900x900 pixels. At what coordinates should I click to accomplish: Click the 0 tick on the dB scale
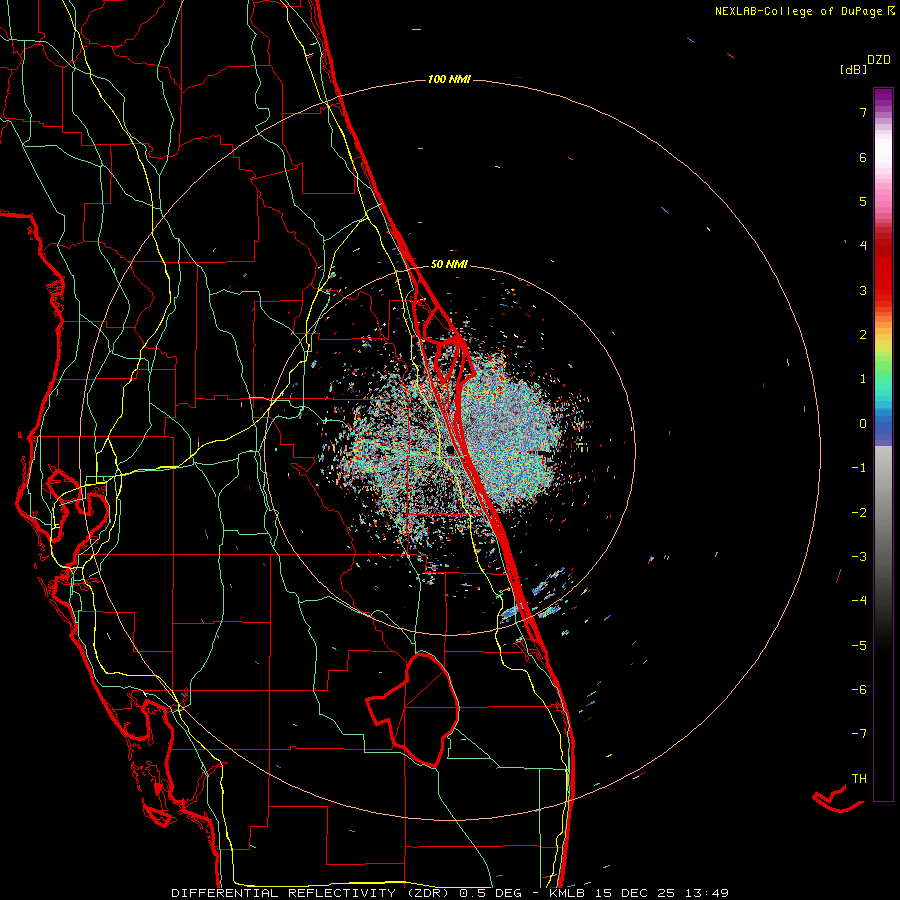[863, 424]
